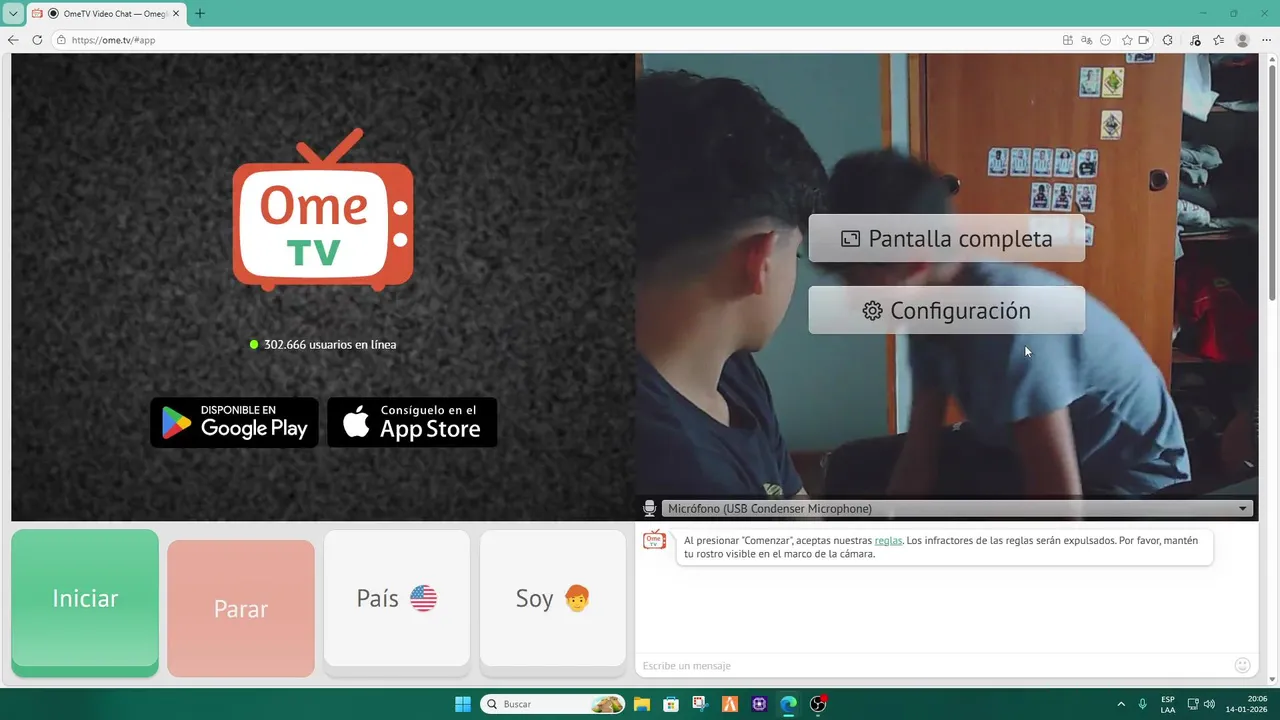
Task: Click the Parar button
Action: (241, 608)
